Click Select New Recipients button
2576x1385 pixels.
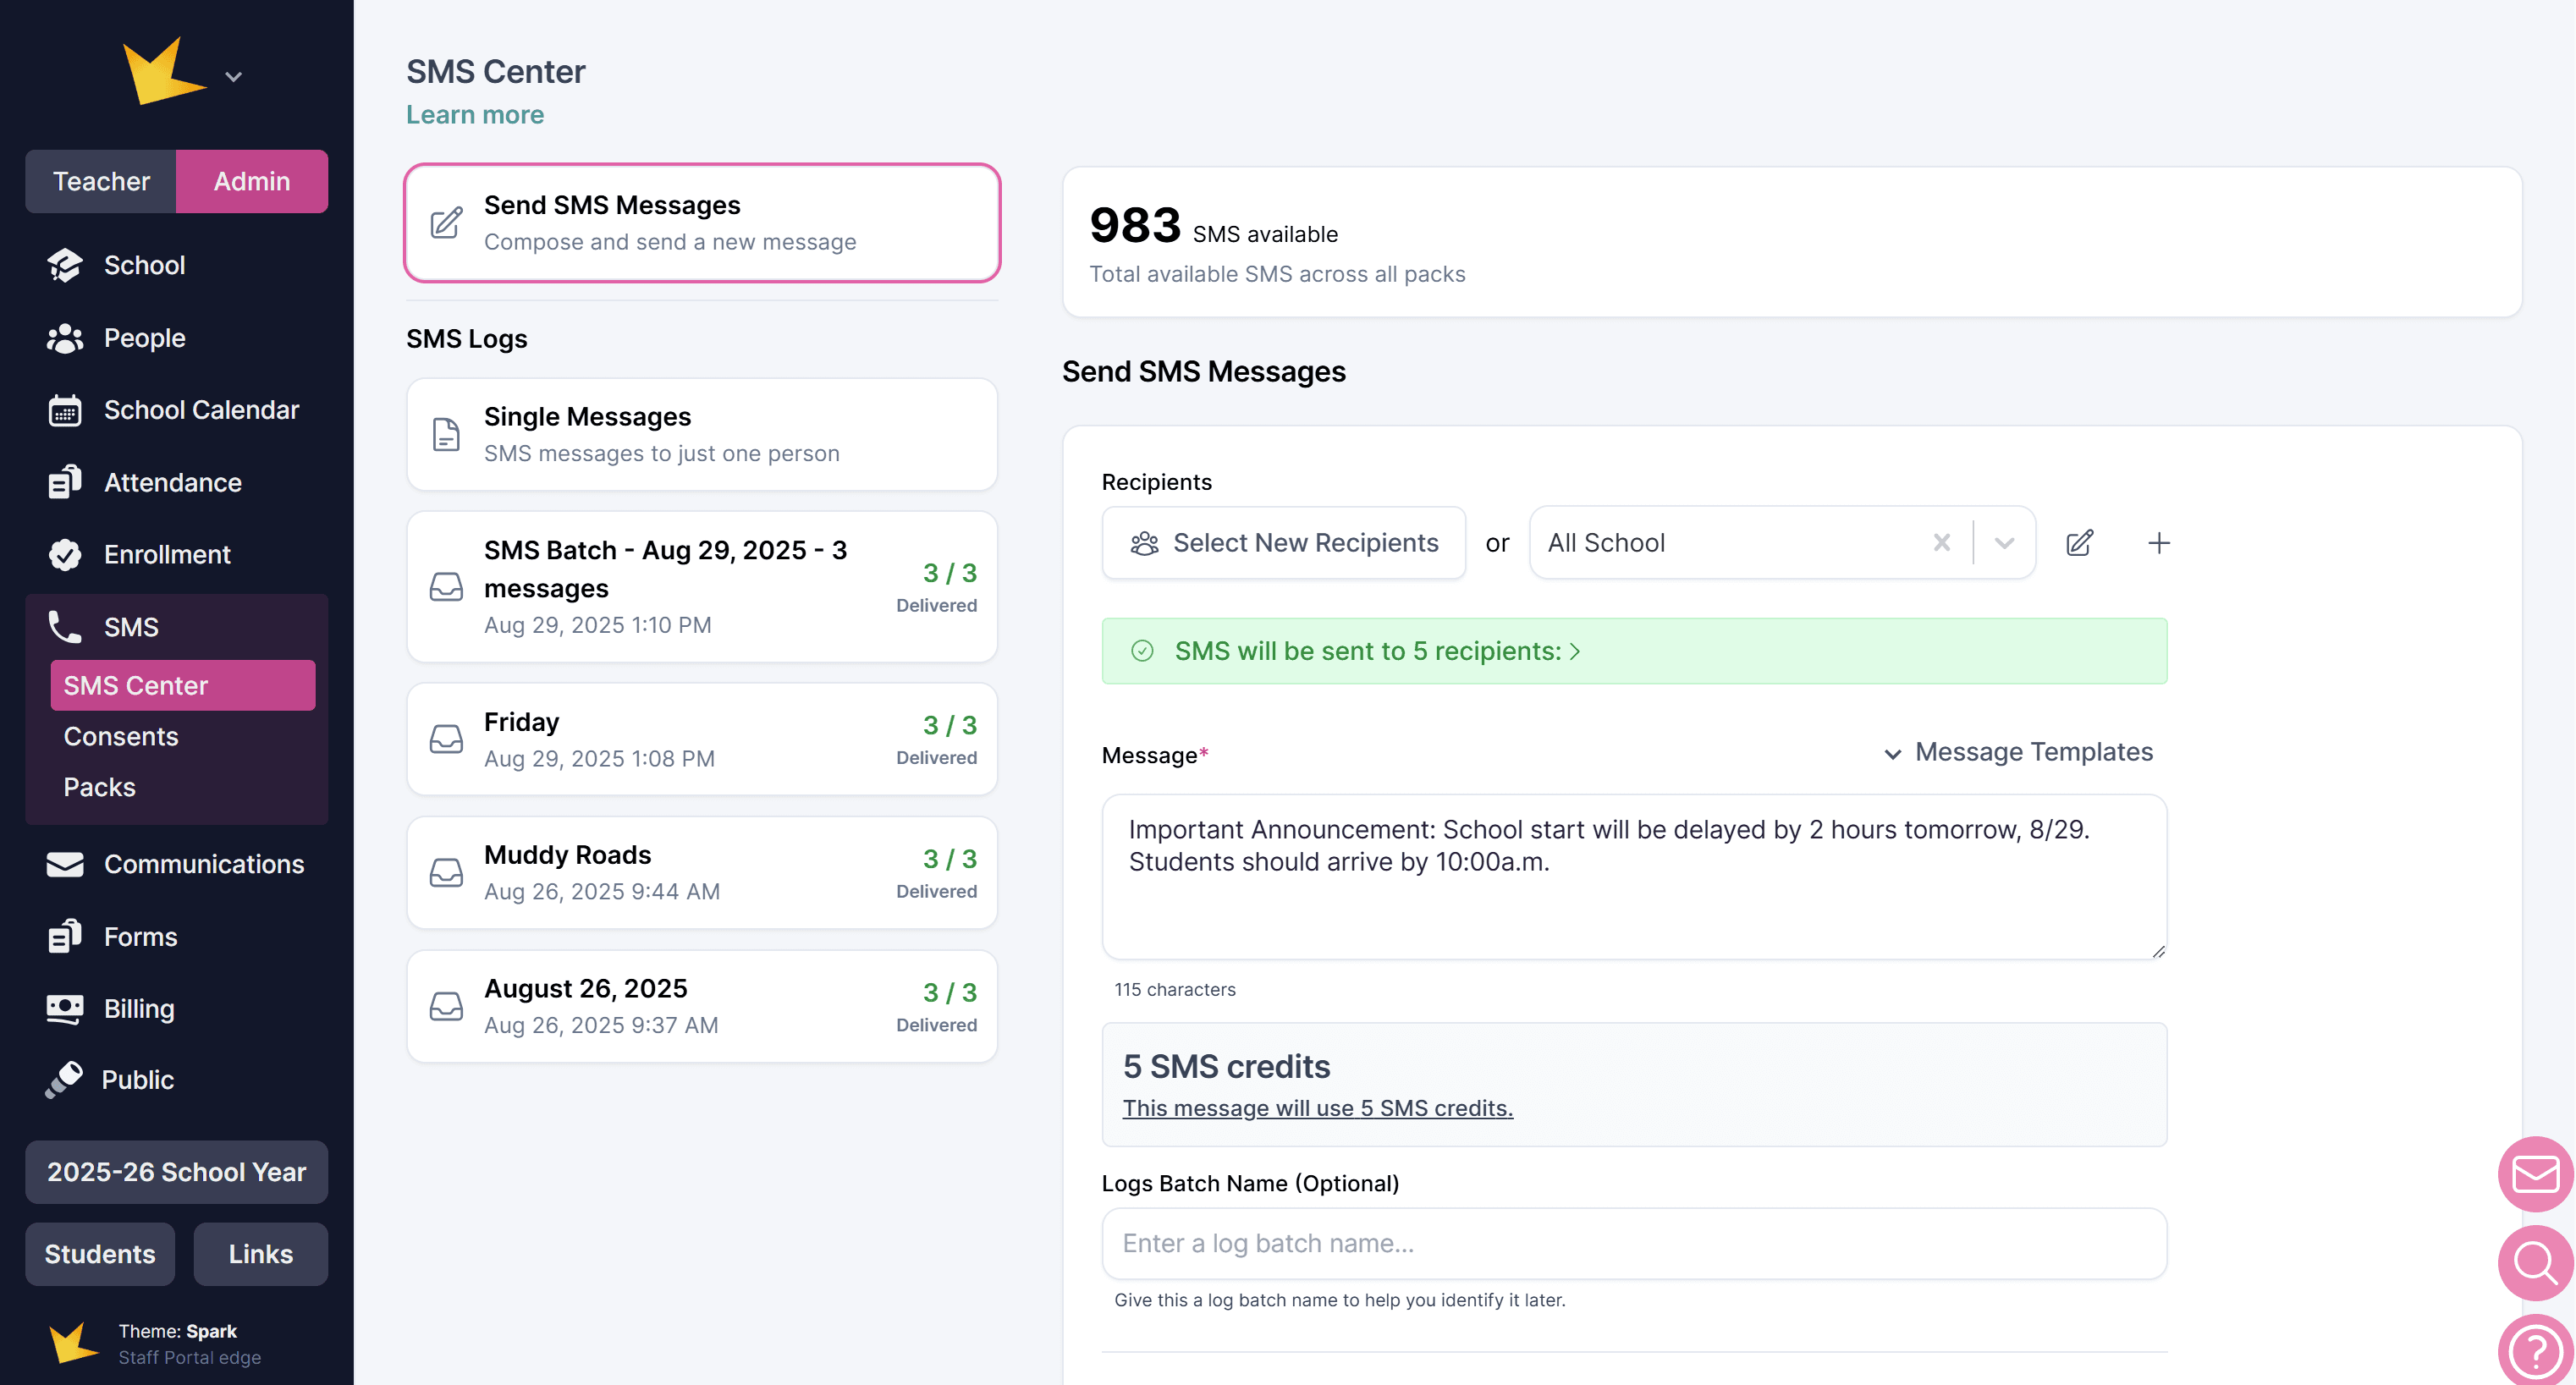(x=1283, y=543)
